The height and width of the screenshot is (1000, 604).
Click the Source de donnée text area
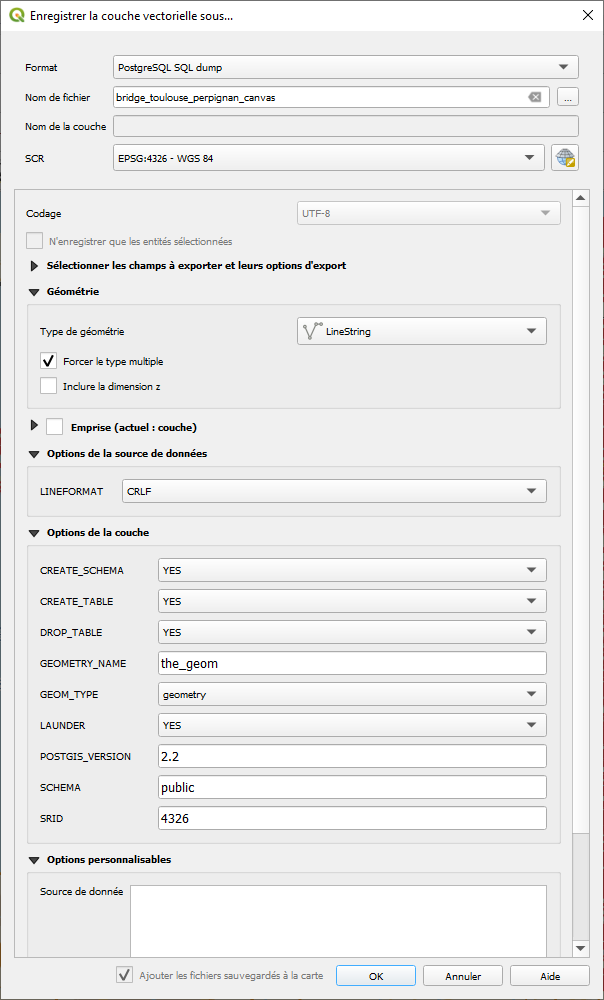[x=338, y=920]
